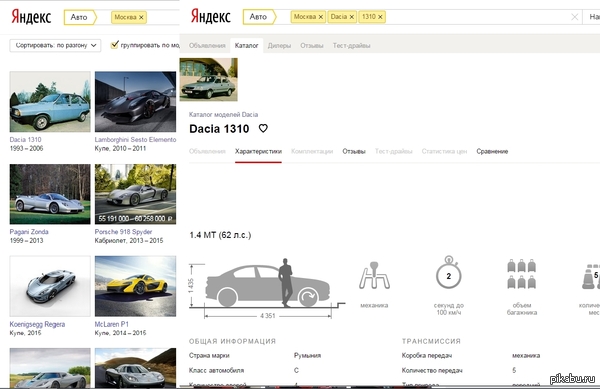Image resolution: width=600 pixels, height=389 pixels.
Task: Click the car dimensions silhouette diagram
Action: coord(267,288)
